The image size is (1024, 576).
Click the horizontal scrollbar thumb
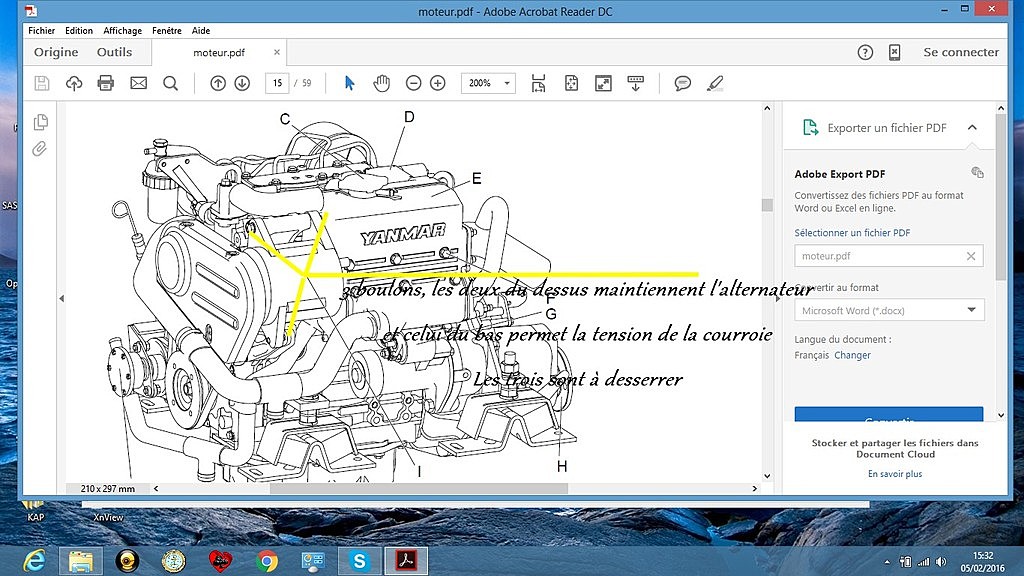click(419, 488)
